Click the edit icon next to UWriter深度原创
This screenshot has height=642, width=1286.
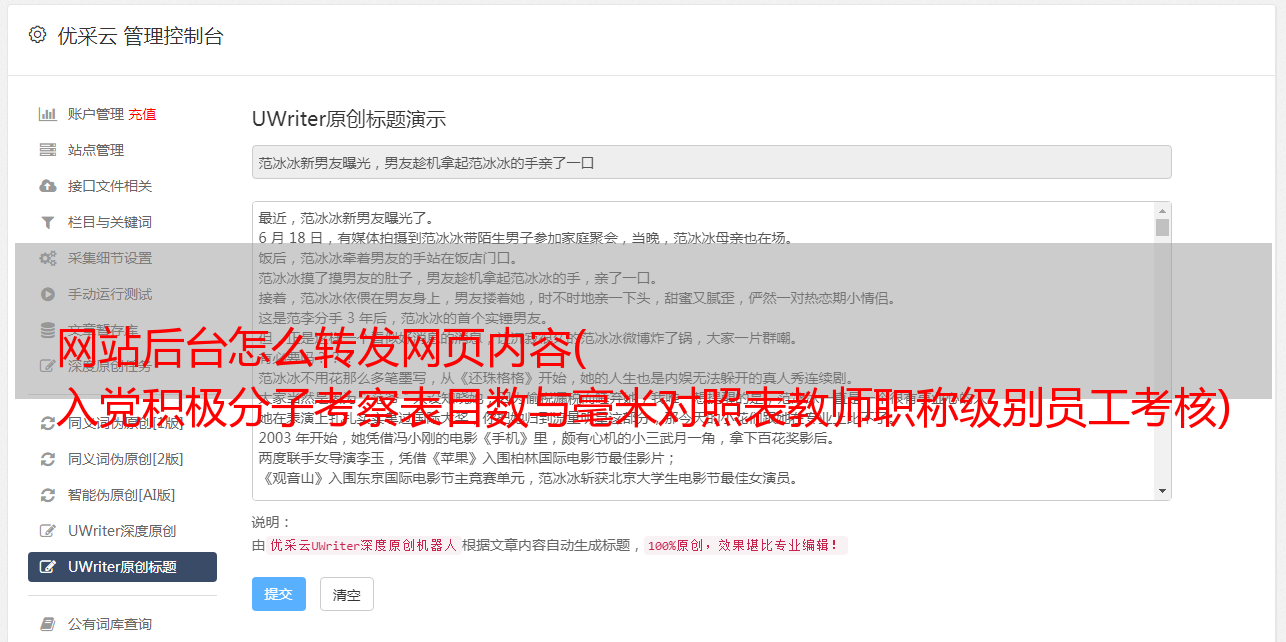pos(47,531)
